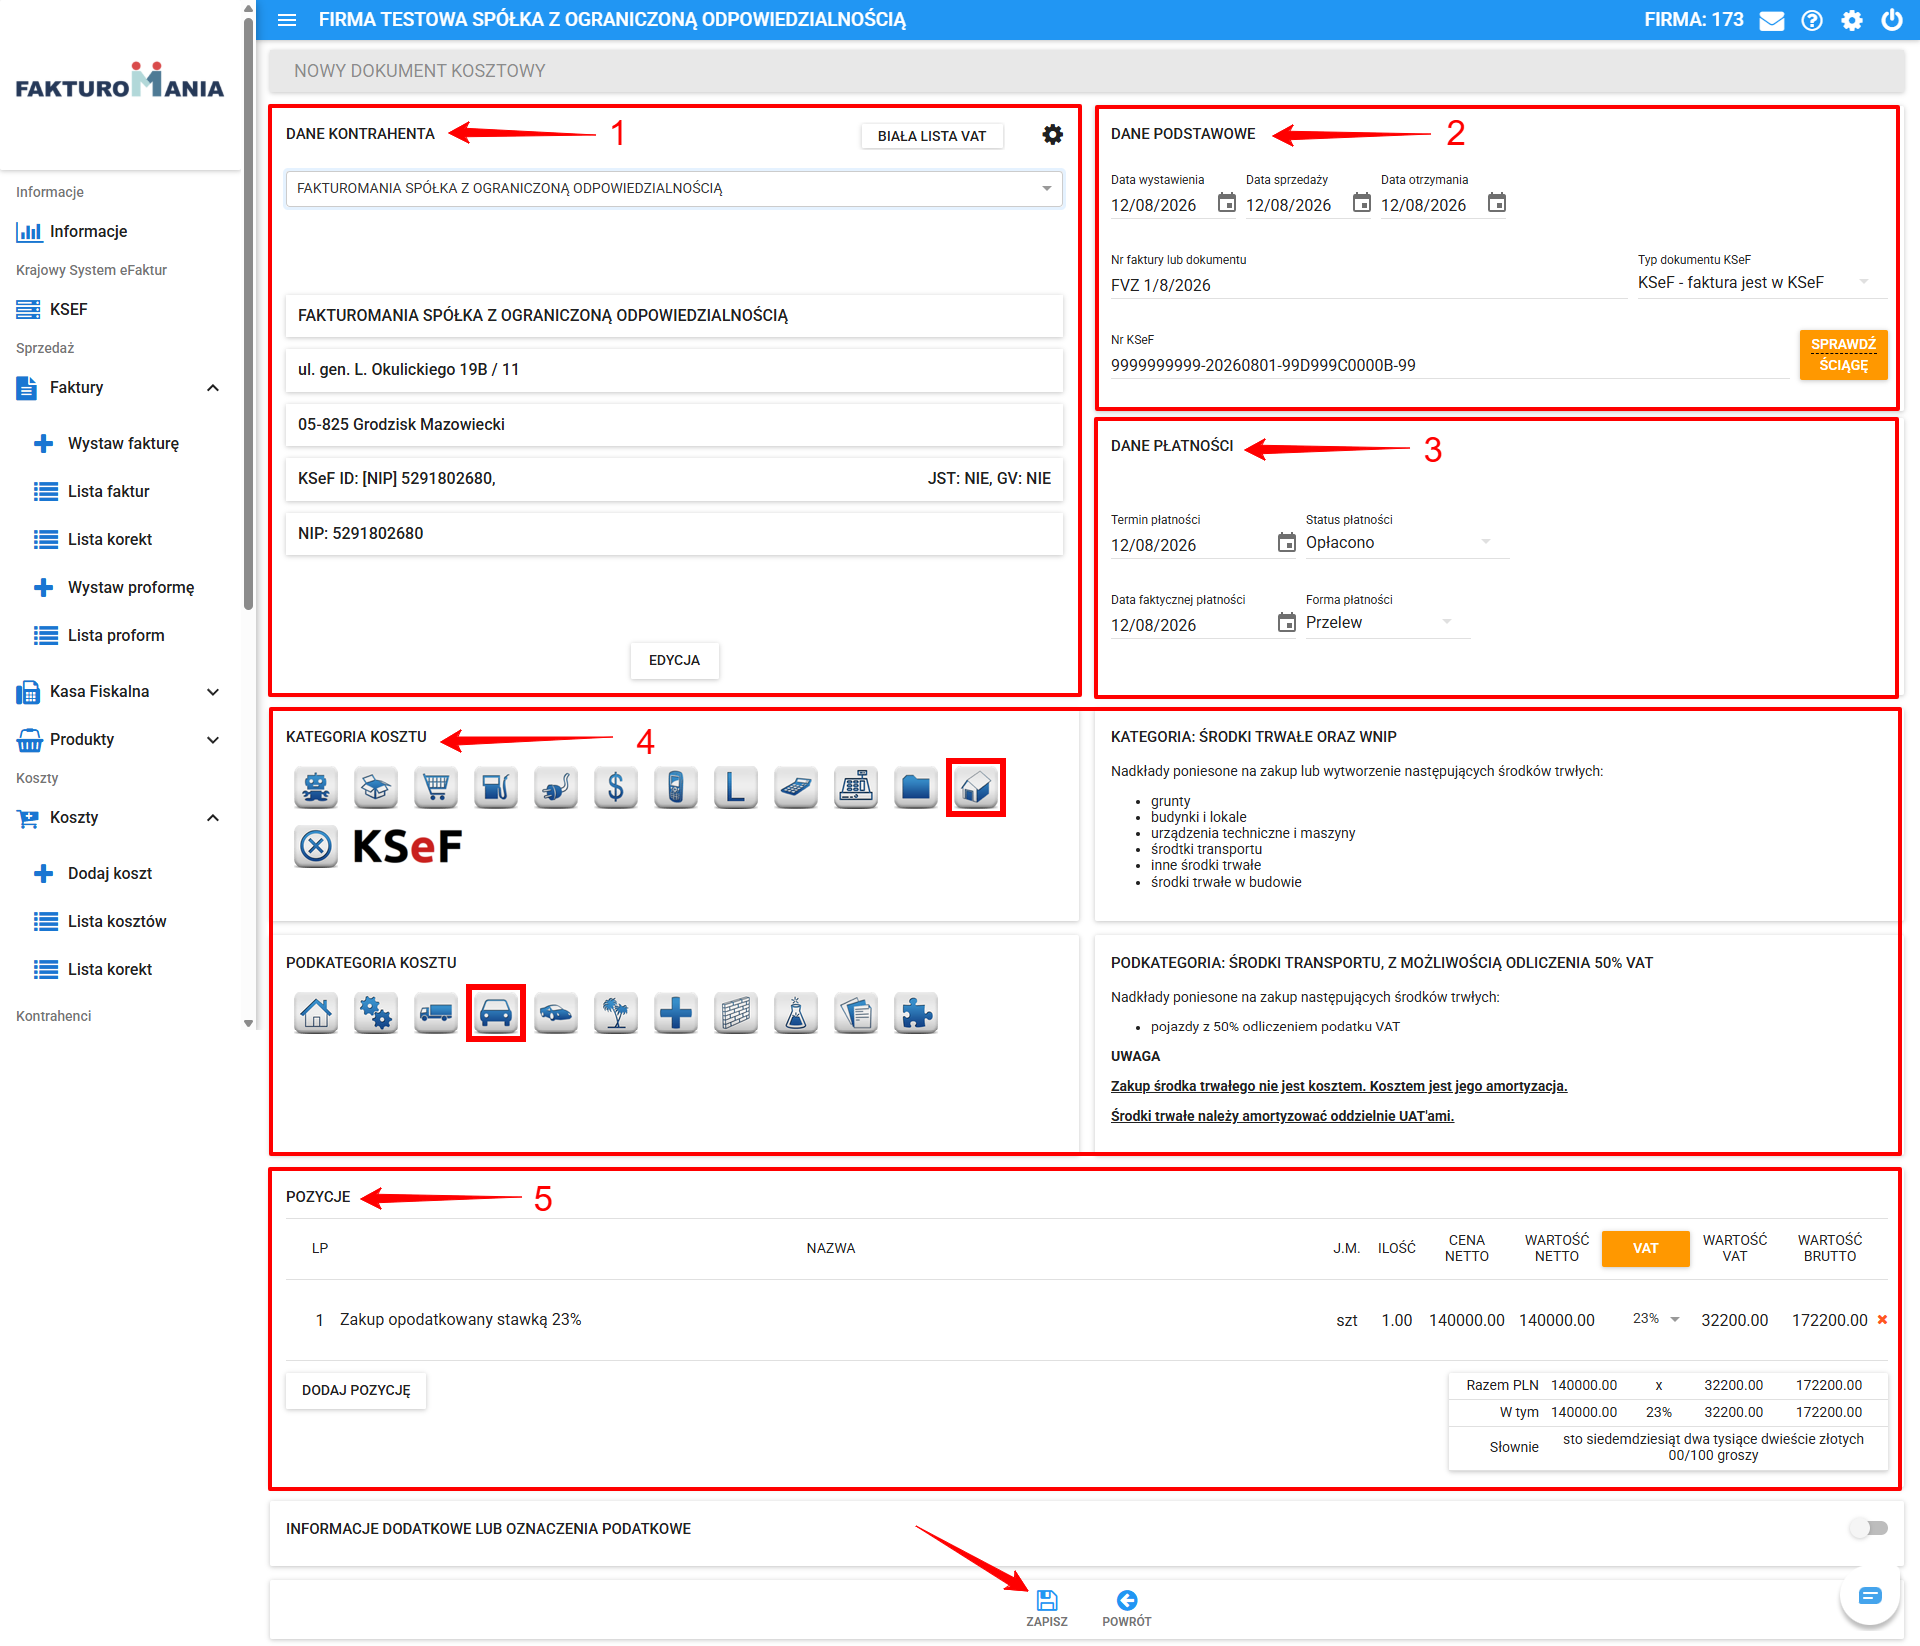Toggle additional information or tax markings switch

coord(1868,1528)
